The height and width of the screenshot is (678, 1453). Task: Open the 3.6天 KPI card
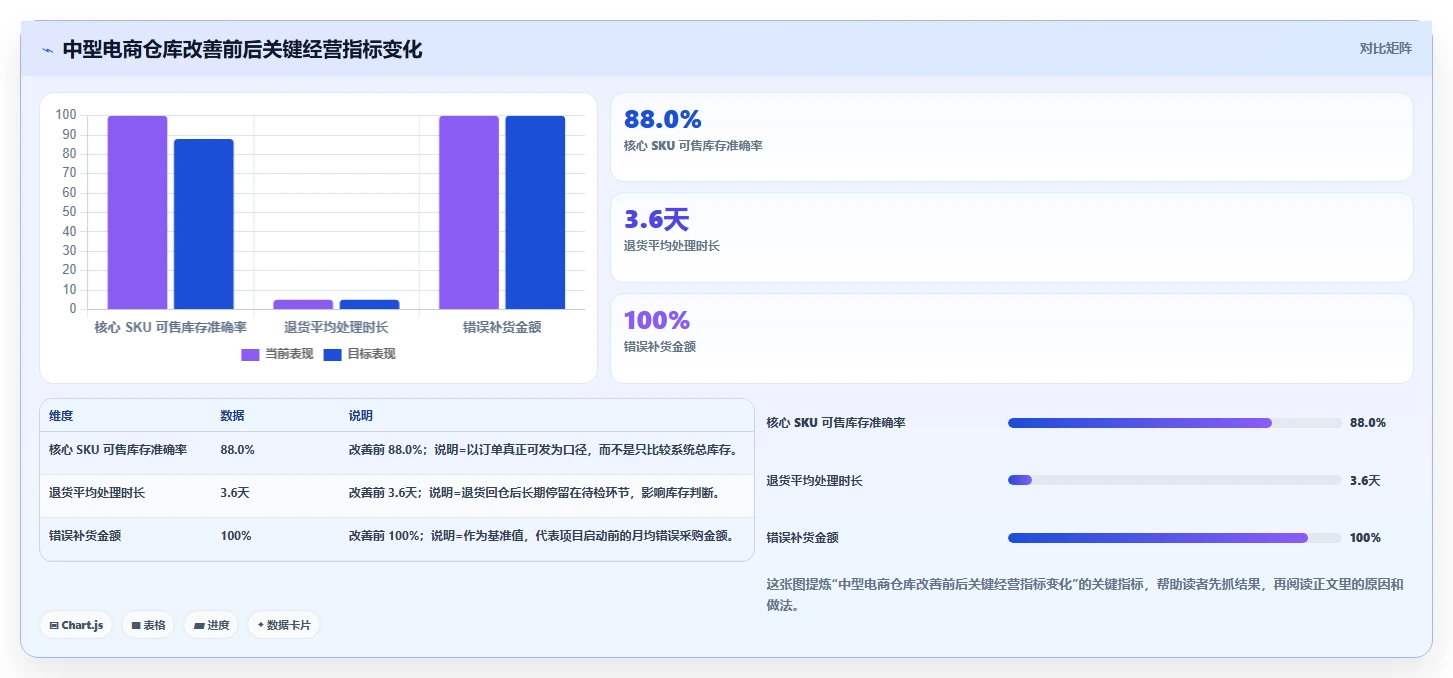(1011, 237)
